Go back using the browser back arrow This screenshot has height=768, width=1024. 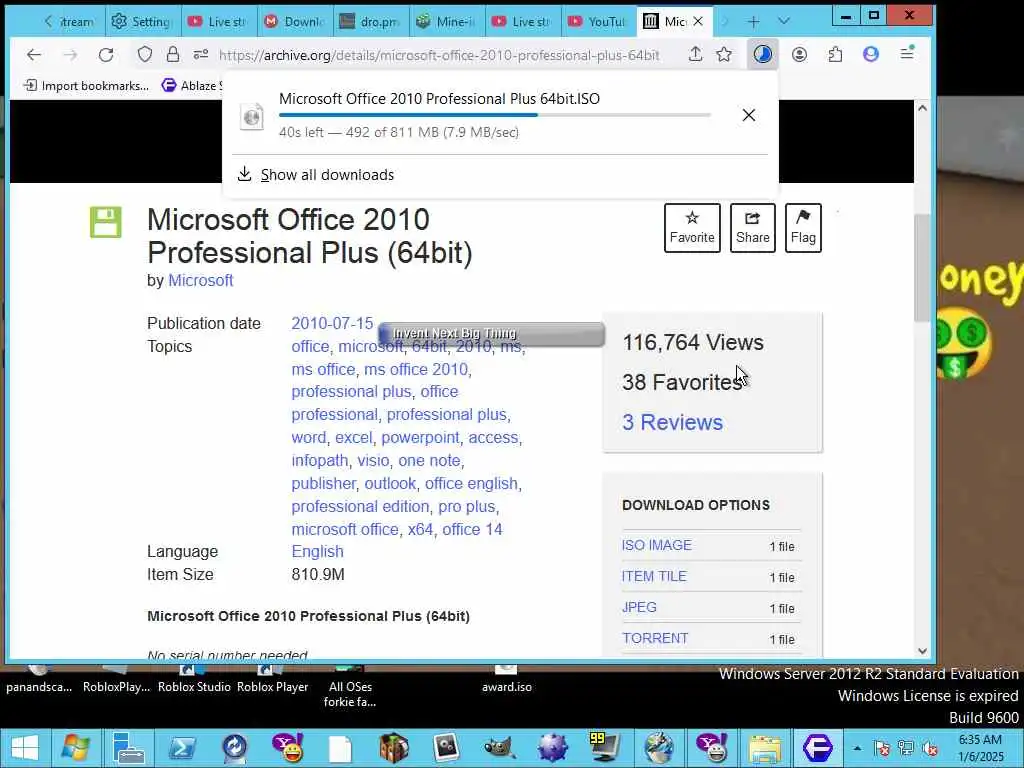[x=34, y=55]
